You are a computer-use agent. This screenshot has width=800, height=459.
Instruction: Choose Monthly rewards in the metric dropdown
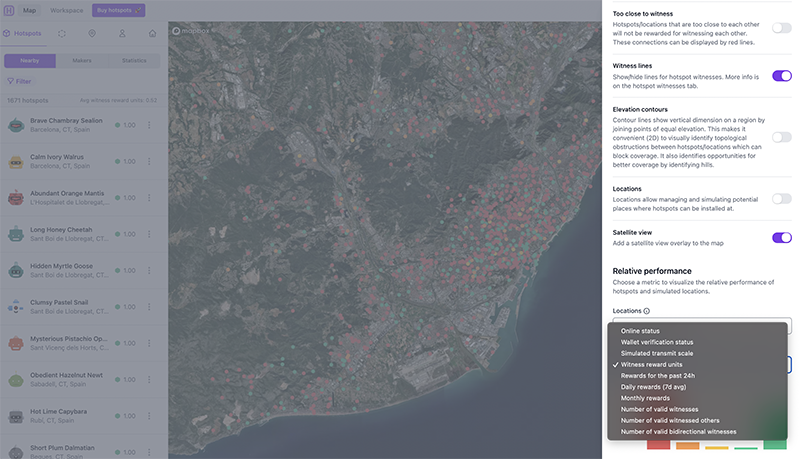tap(646, 398)
